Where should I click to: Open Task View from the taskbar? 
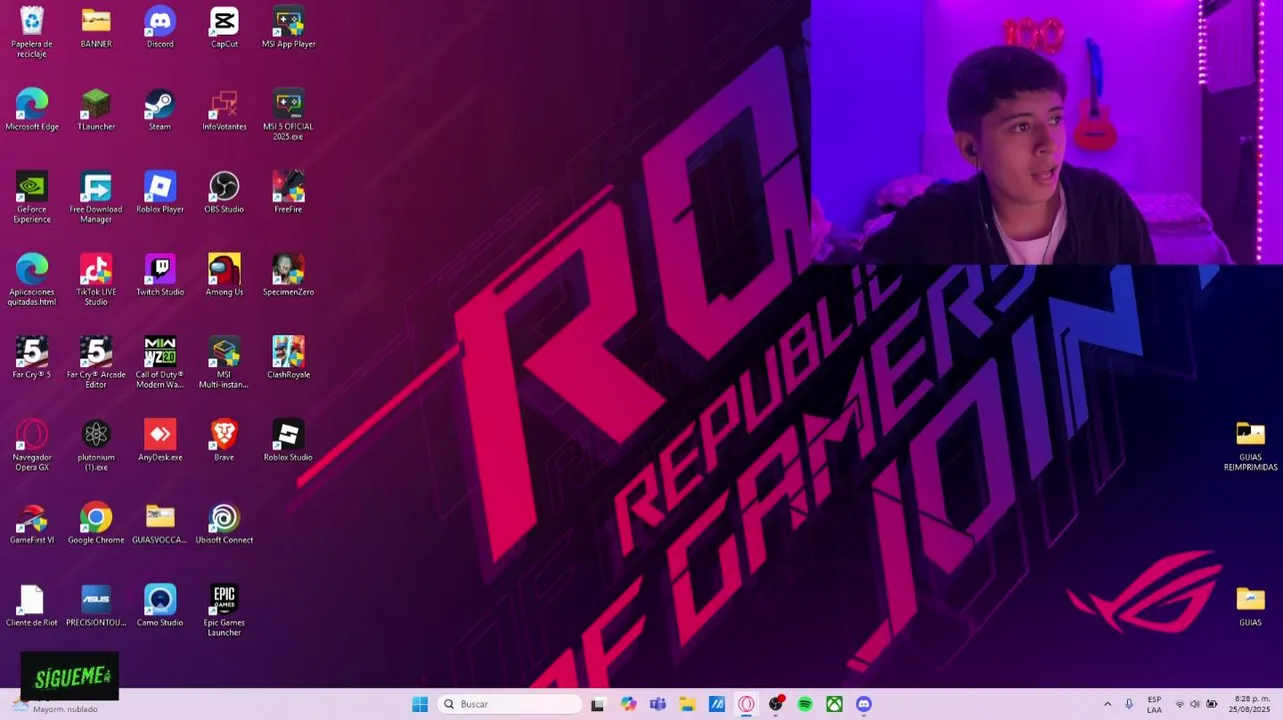pyautogui.click(x=598, y=704)
